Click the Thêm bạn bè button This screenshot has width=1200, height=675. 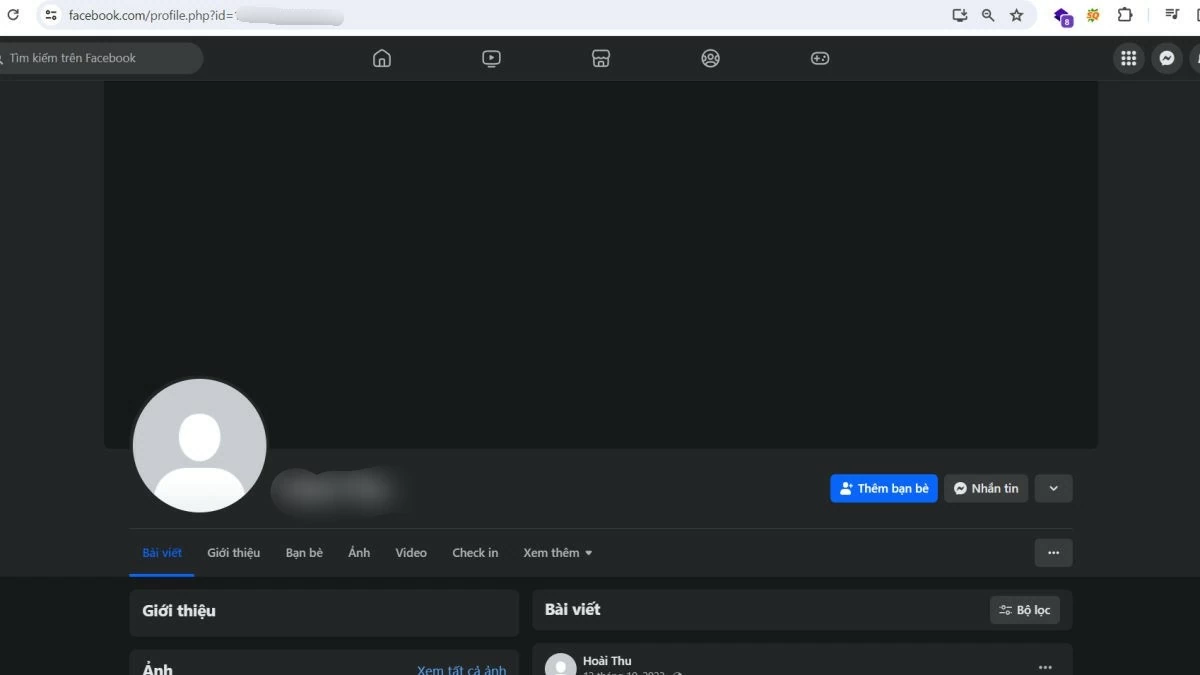point(883,488)
